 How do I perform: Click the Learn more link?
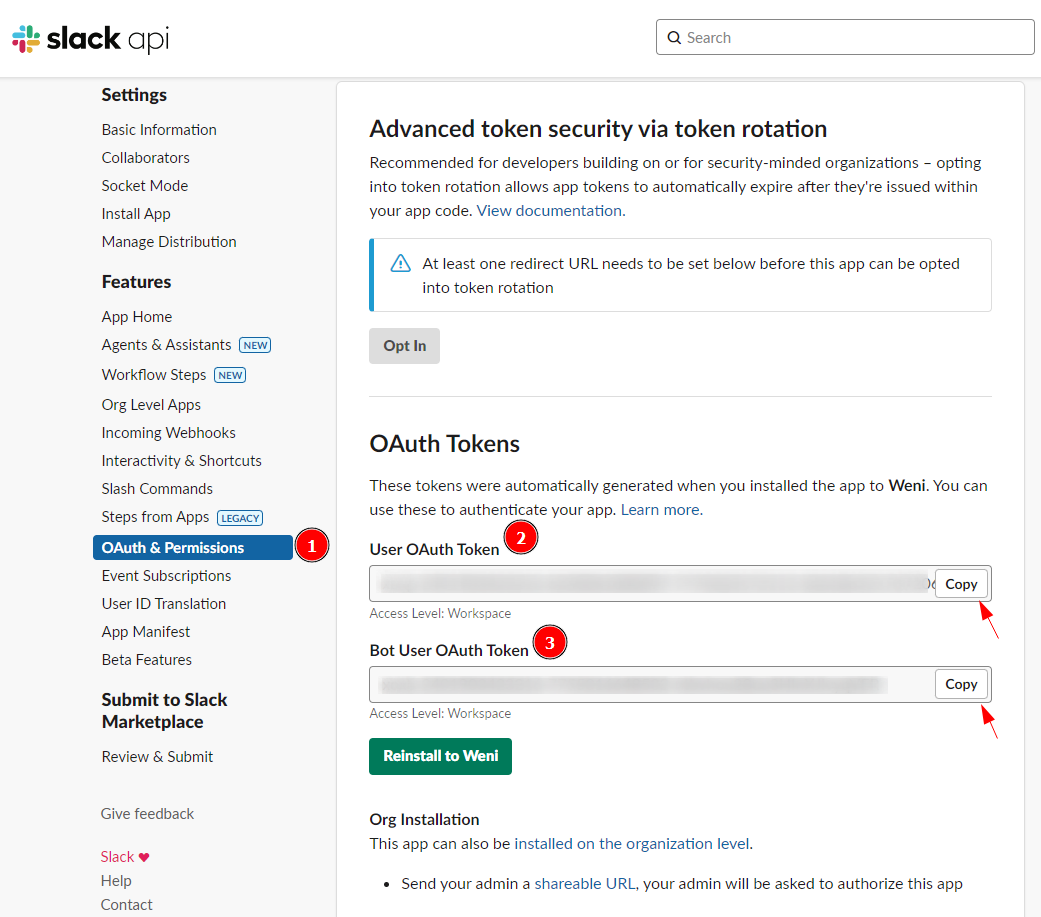[660, 510]
